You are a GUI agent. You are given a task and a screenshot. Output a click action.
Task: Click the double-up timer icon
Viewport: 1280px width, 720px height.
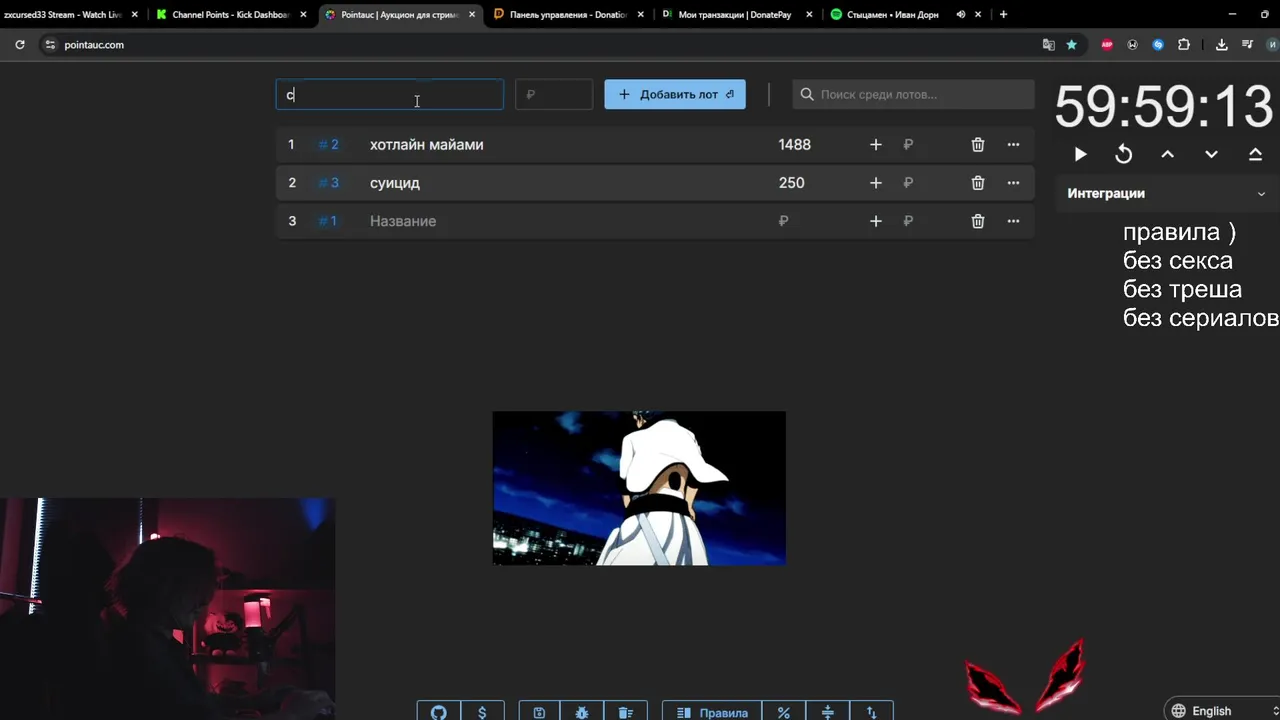click(1255, 154)
